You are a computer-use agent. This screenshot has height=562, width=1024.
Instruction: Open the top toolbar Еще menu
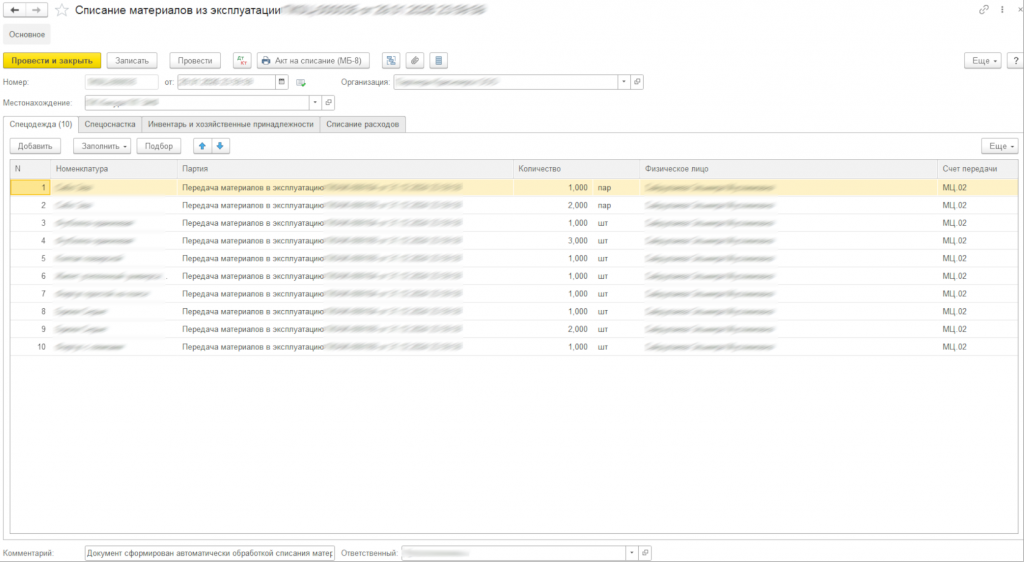point(983,61)
